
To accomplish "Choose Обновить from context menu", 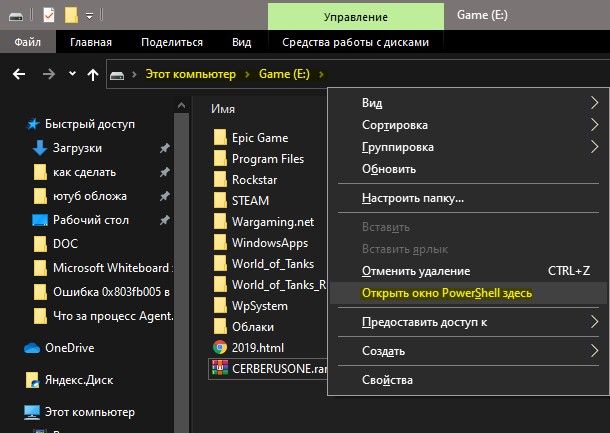I will point(468,169).
